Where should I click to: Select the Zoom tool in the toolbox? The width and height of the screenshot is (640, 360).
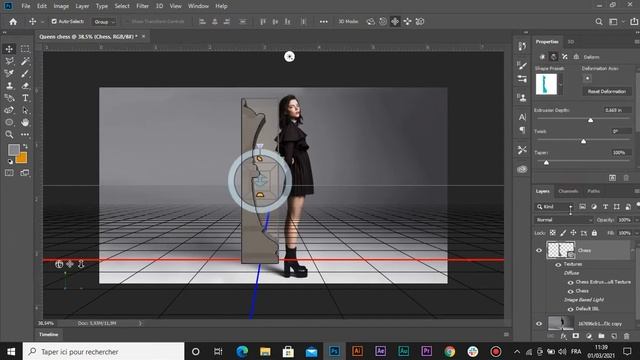[x=9, y=134]
